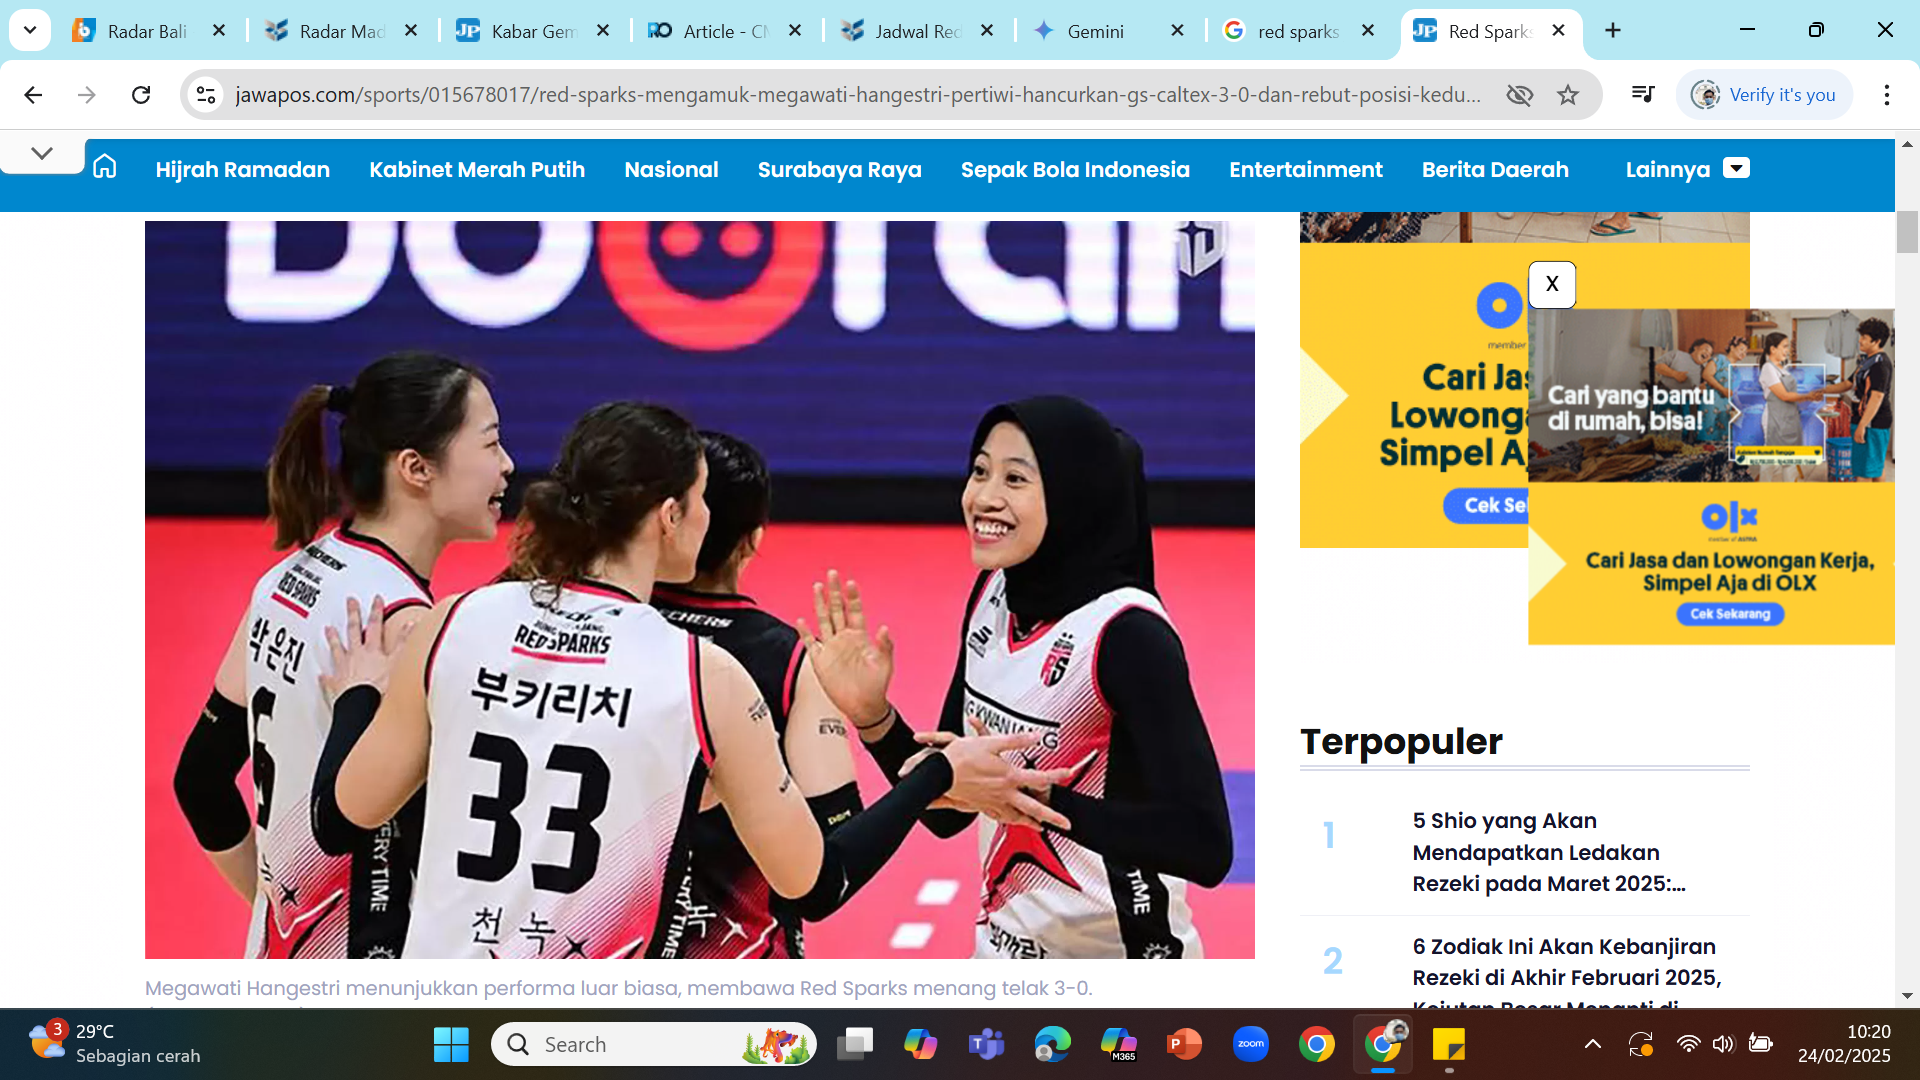This screenshot has height=1080, width=1920.
Task: View site information icon in address bar
Action: click(x=206, y=95)
